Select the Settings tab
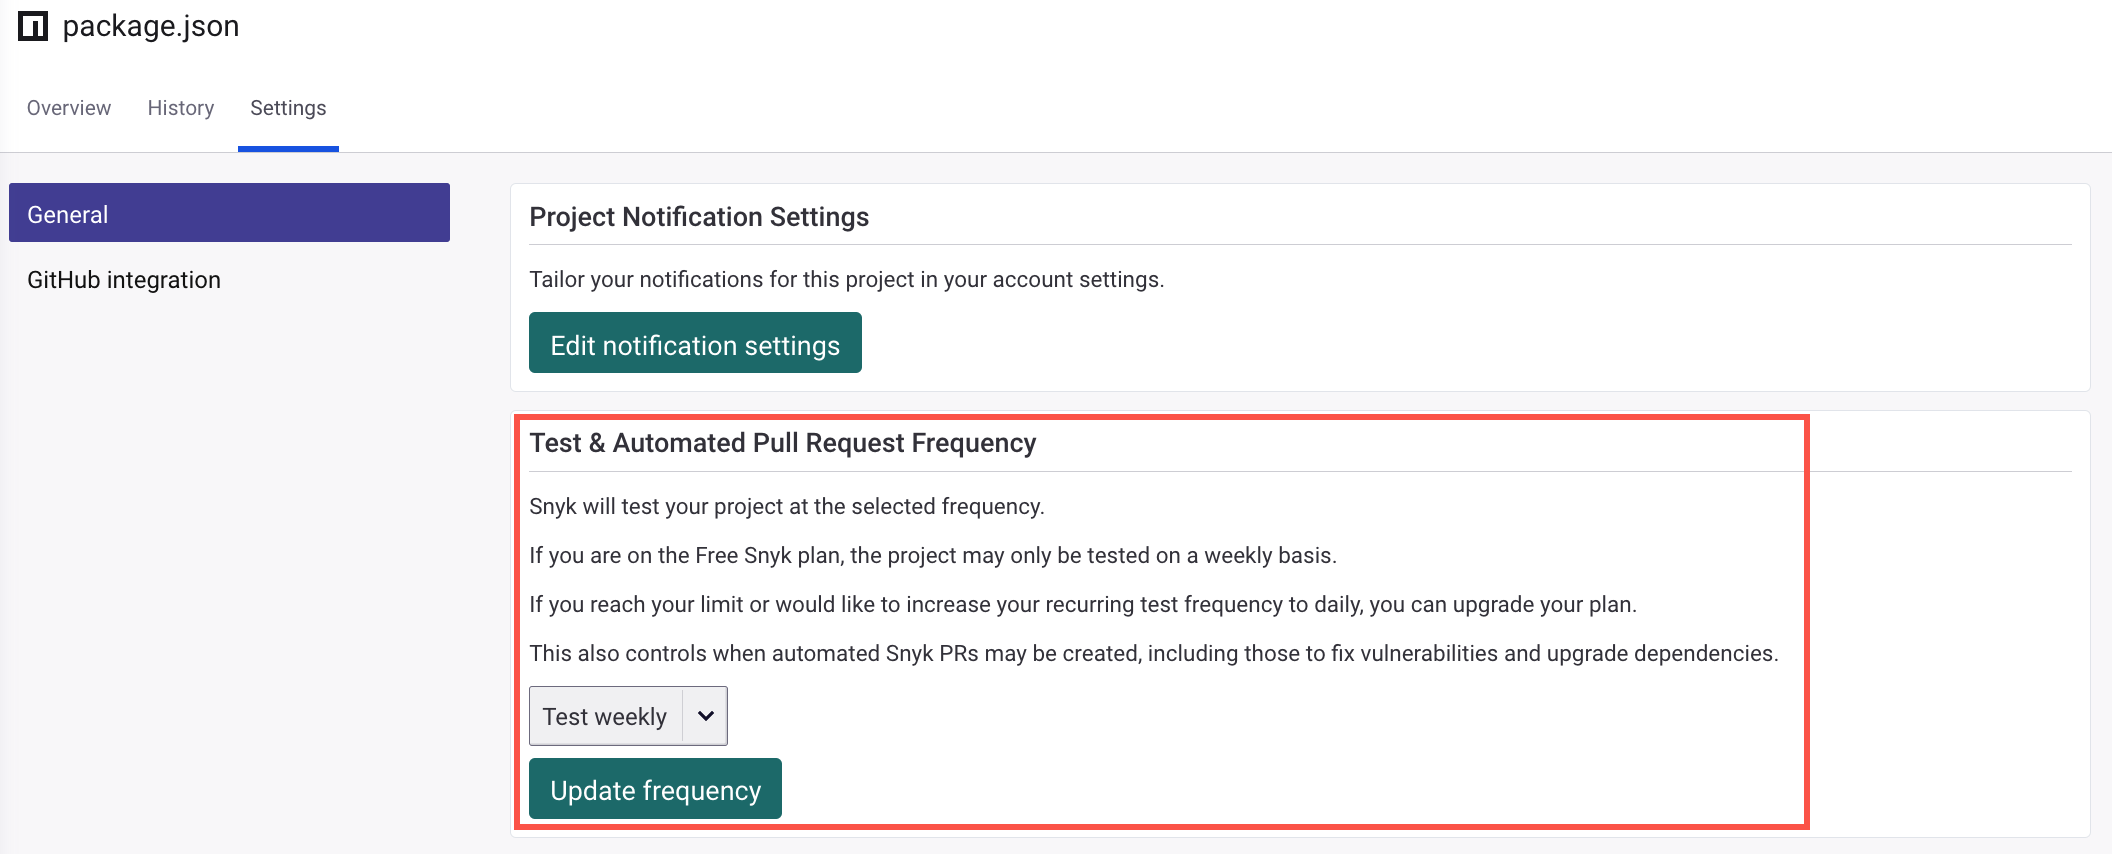Viewport: 2112px width, 854px height. coord(287,108)
